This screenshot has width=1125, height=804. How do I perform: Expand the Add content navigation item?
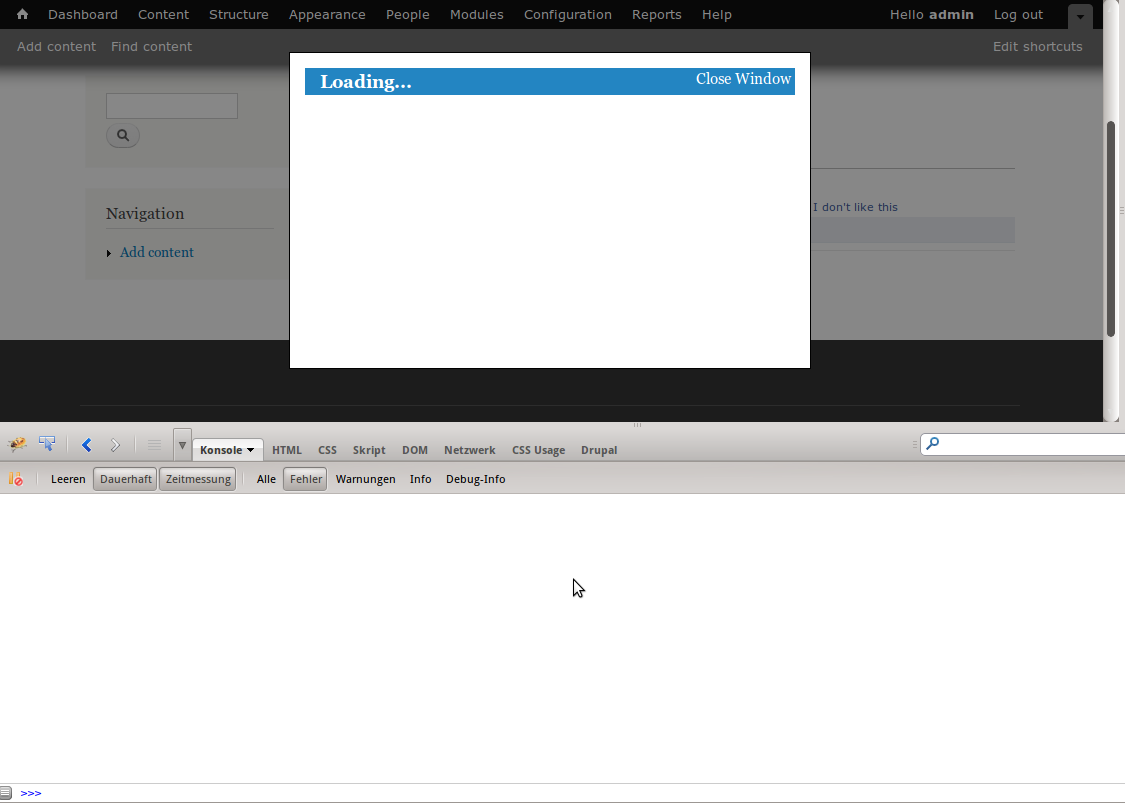pyautogui.click(x=110, y=252)
